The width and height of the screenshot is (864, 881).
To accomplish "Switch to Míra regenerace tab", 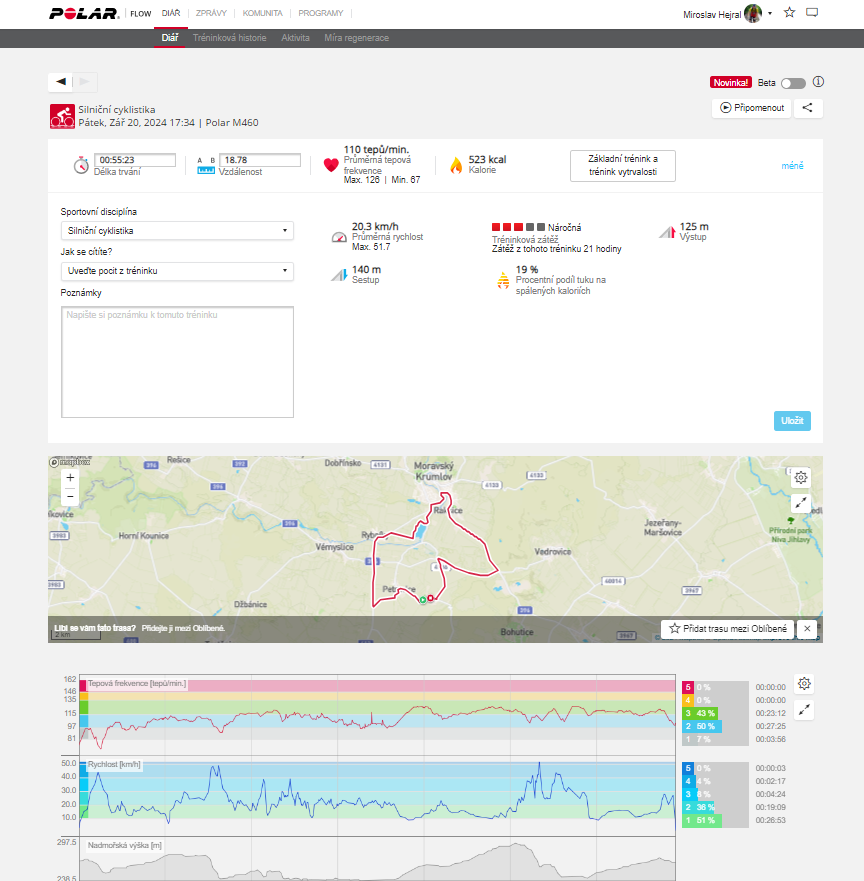I will point(357,38).
